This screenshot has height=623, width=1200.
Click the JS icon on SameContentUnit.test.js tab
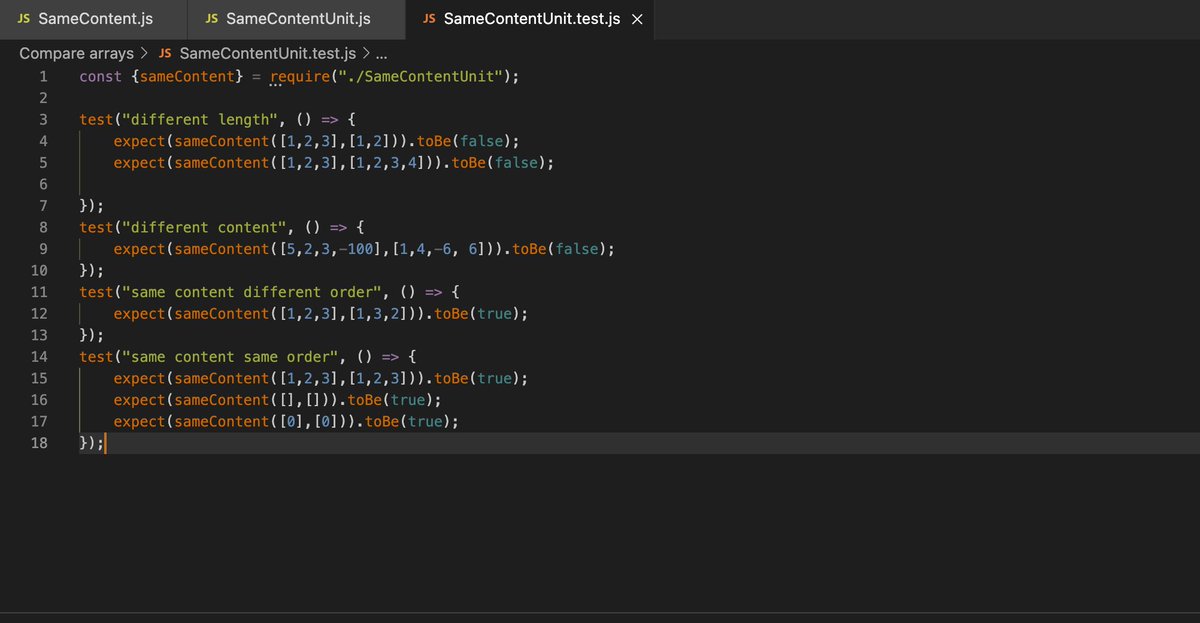pos(429,19)
